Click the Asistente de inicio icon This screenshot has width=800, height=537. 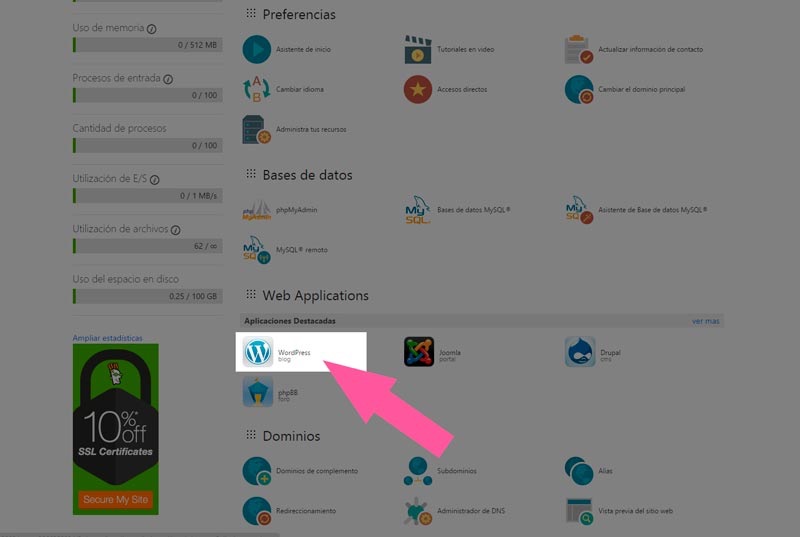[258, 49]
